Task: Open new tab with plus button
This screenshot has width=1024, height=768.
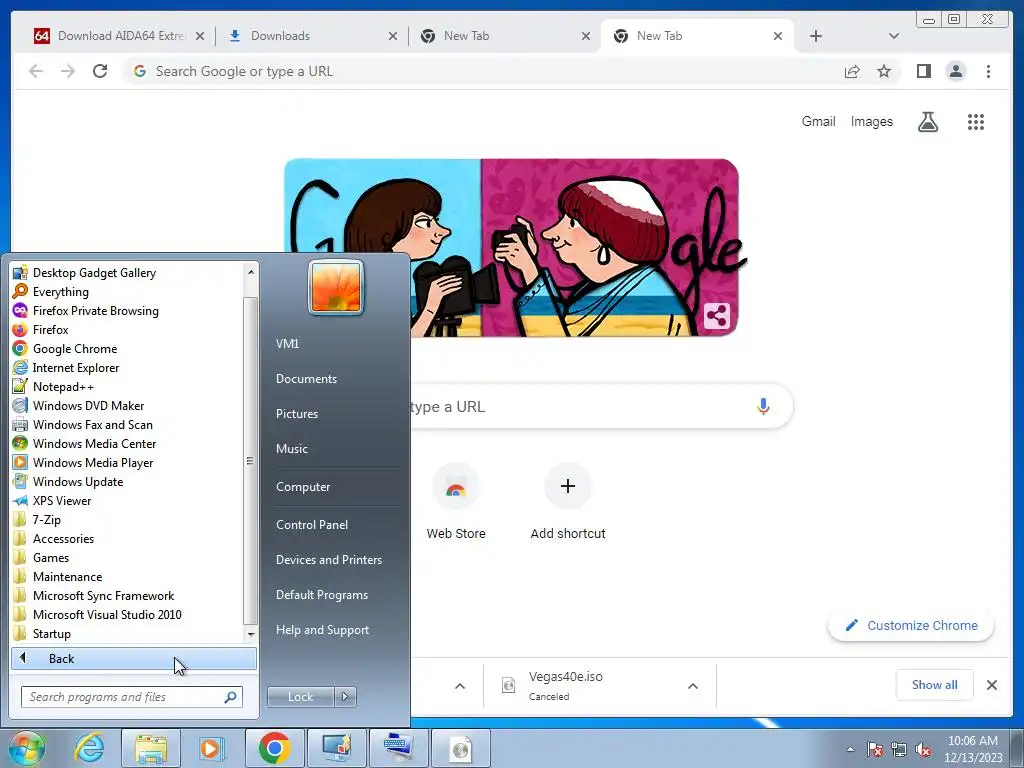Action: coord(816,36)
